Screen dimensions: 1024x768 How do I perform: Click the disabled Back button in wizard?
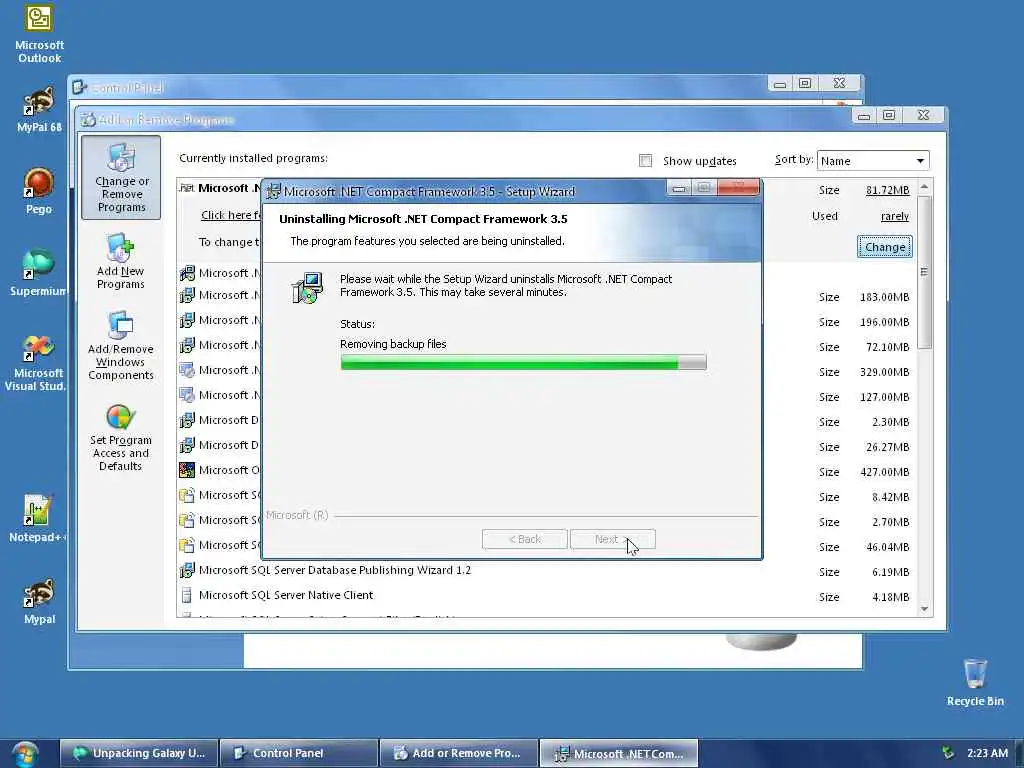(524, 539)
